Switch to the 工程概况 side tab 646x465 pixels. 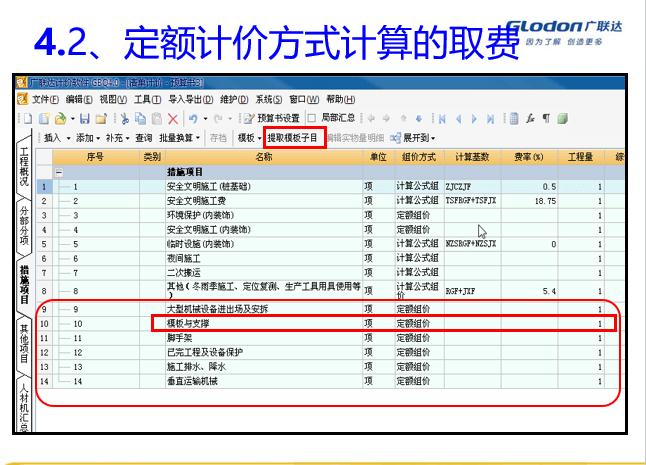click(24, 167)
